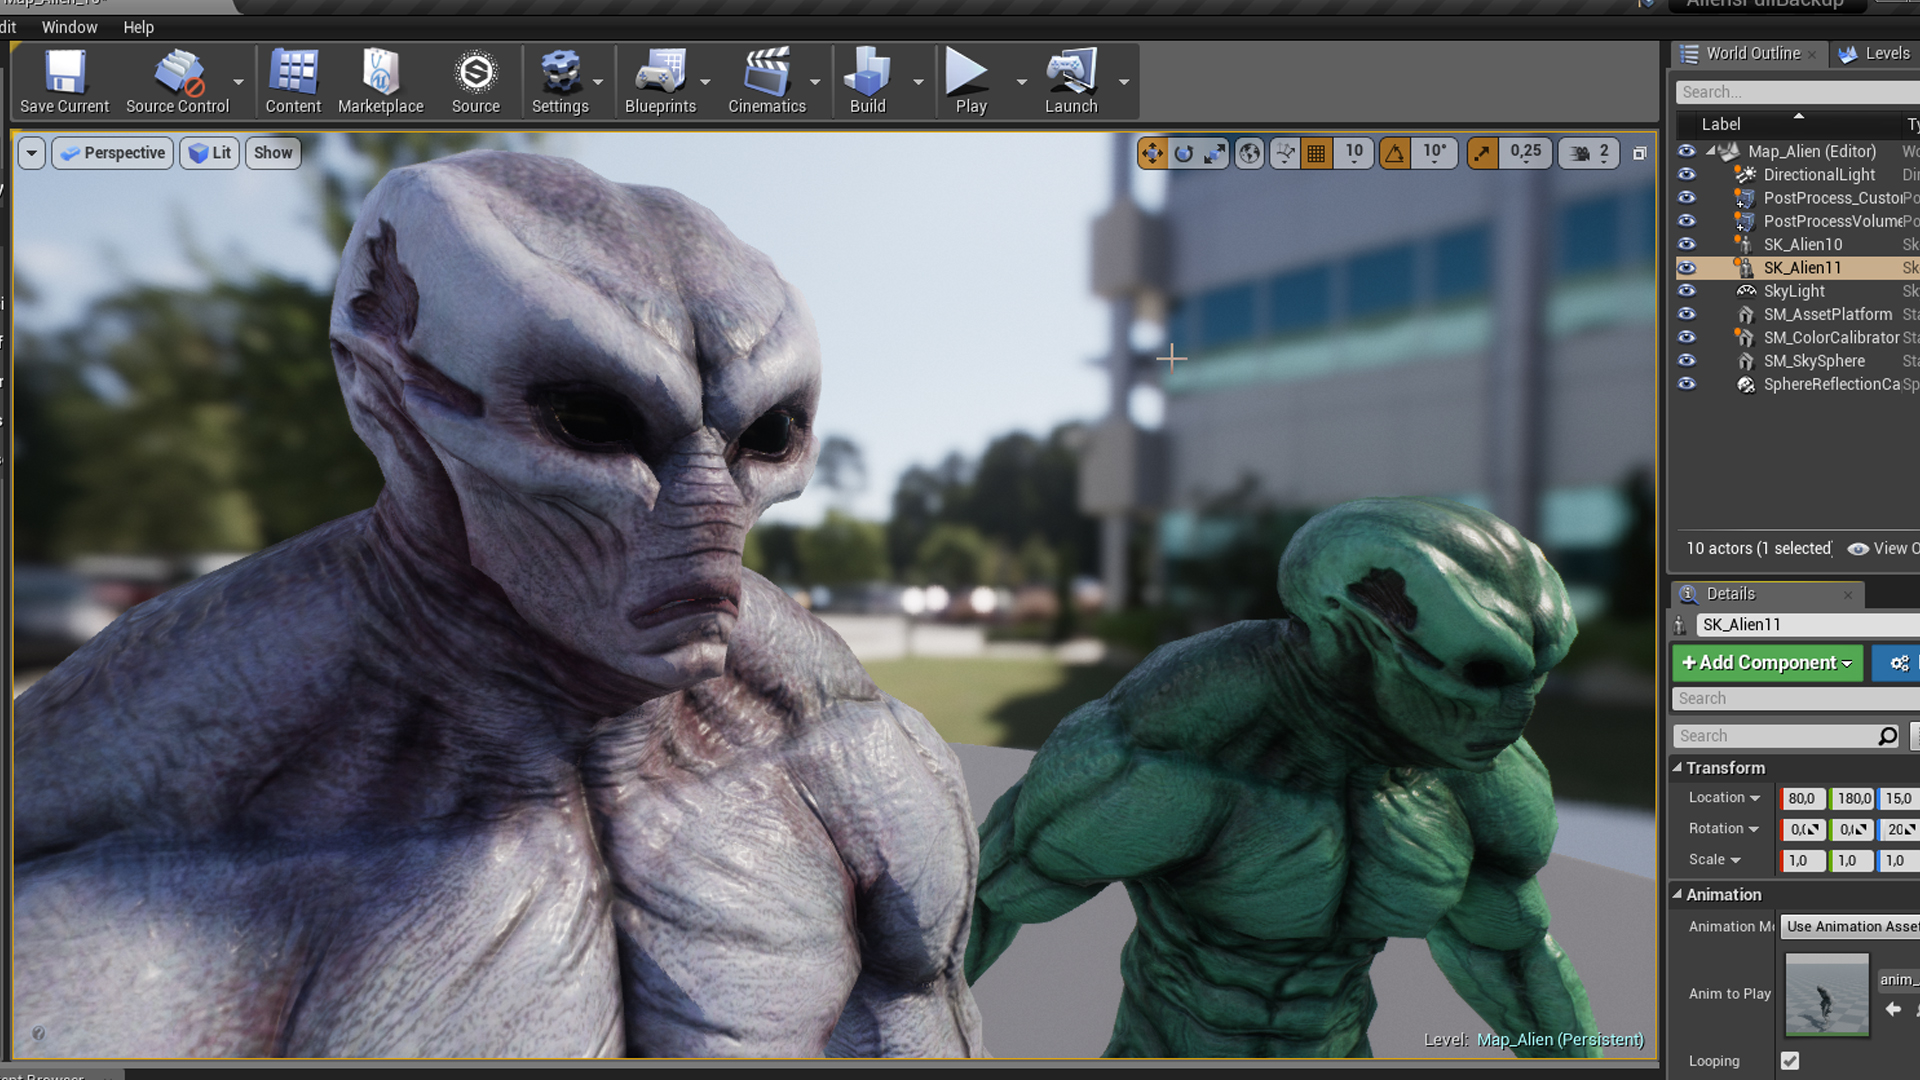Select the Translate tool in the viewport
Image resolution: width=1920 pixels, height=1080 pixels.
[1152, 153]
